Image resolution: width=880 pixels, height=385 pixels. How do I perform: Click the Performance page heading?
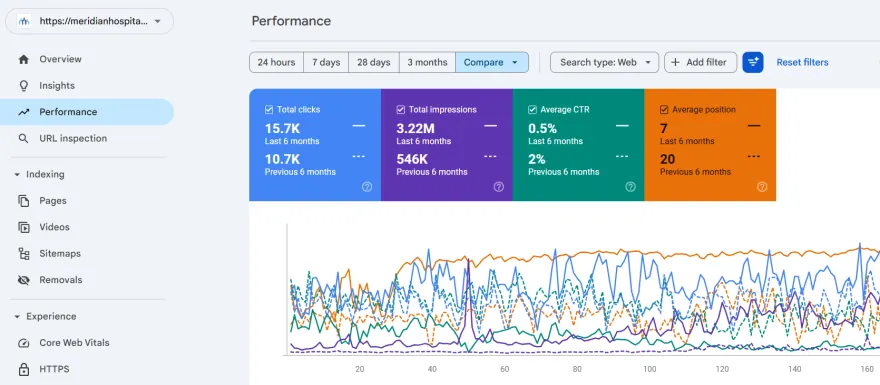point(291,21)
